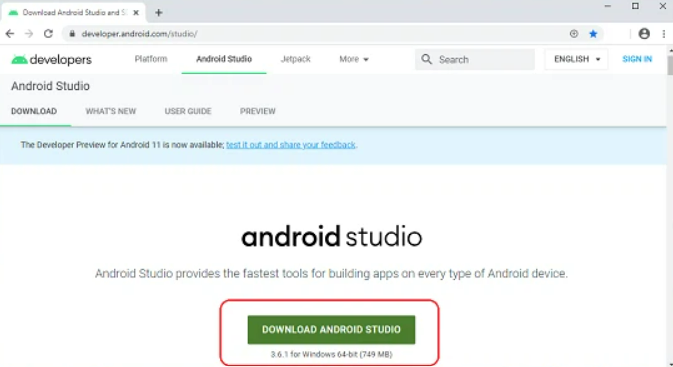Click the 'android studio' logo text
Screen dimensions: 673x367
coord(331,237)
